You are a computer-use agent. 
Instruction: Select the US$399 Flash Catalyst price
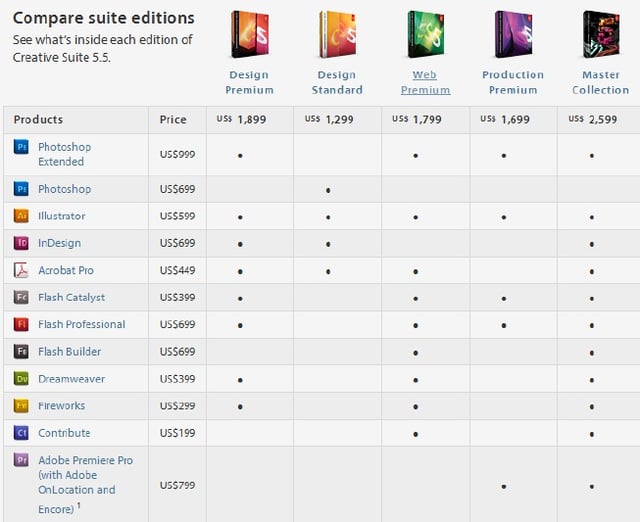178,297
